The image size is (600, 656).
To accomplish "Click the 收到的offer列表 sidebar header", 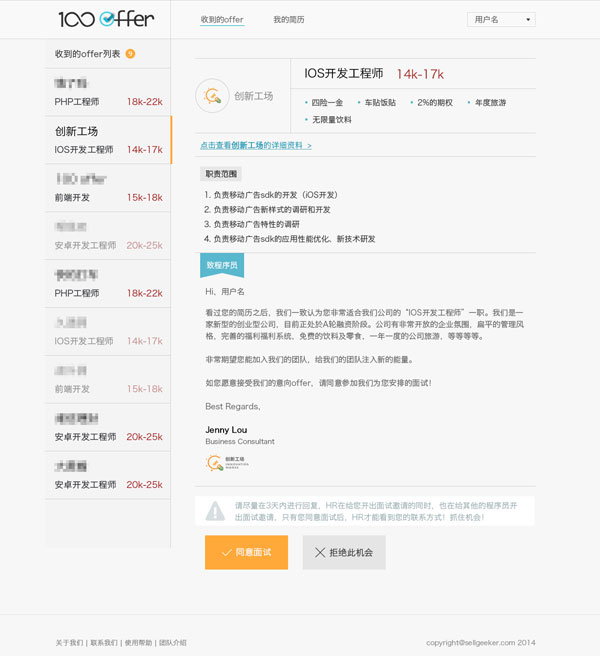I will (x=87, y=54).
